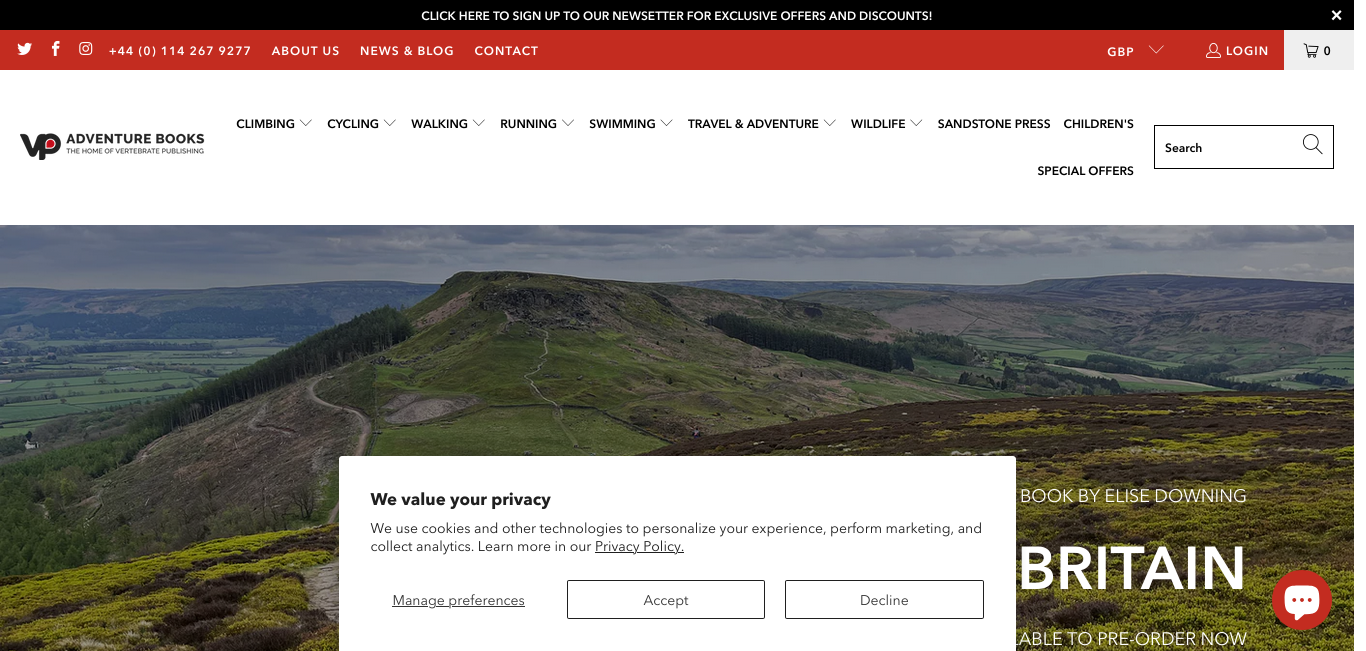Expand the Wildlife menu
Screen dimensions: 1366x651
point(886,124)
